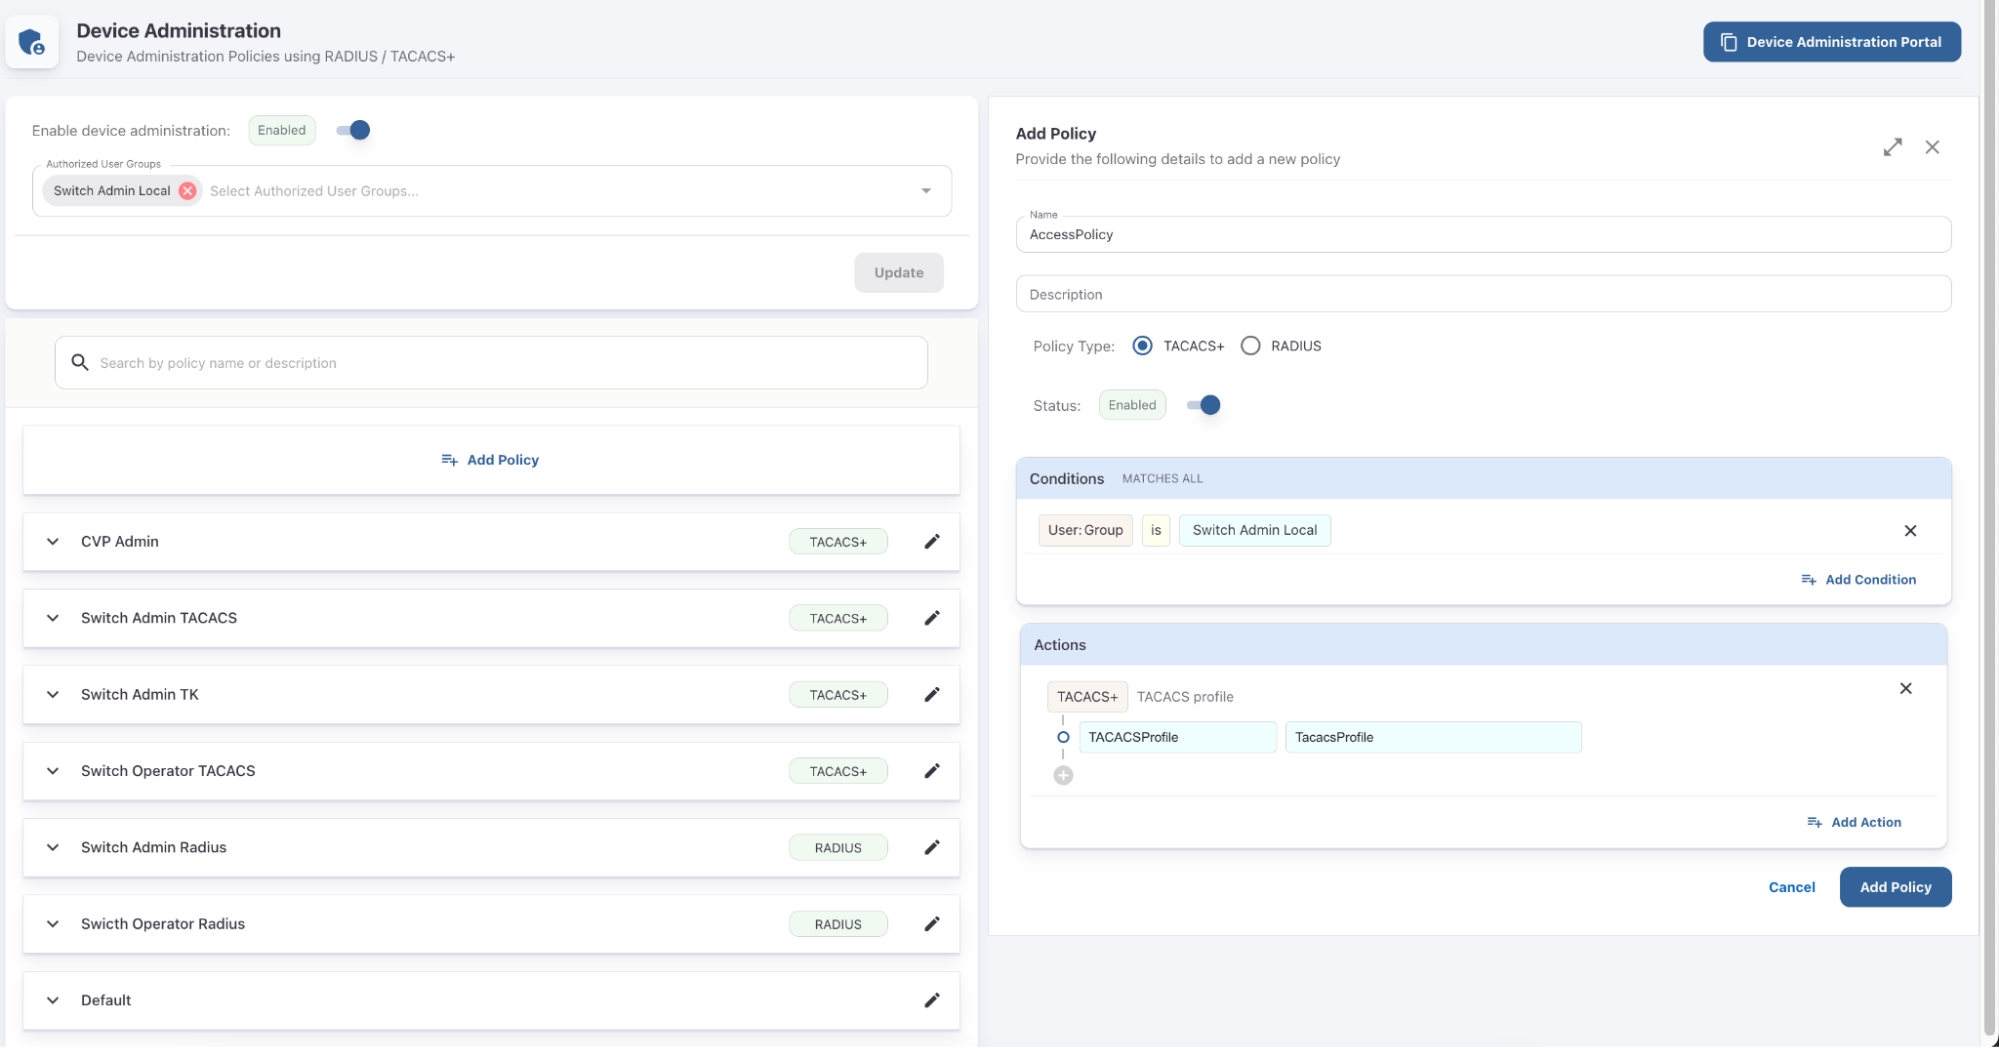This screenshot has height=1048, width=1999.
Task: Submit the new policy with Add Policy button
Action: pos(1895,887)
